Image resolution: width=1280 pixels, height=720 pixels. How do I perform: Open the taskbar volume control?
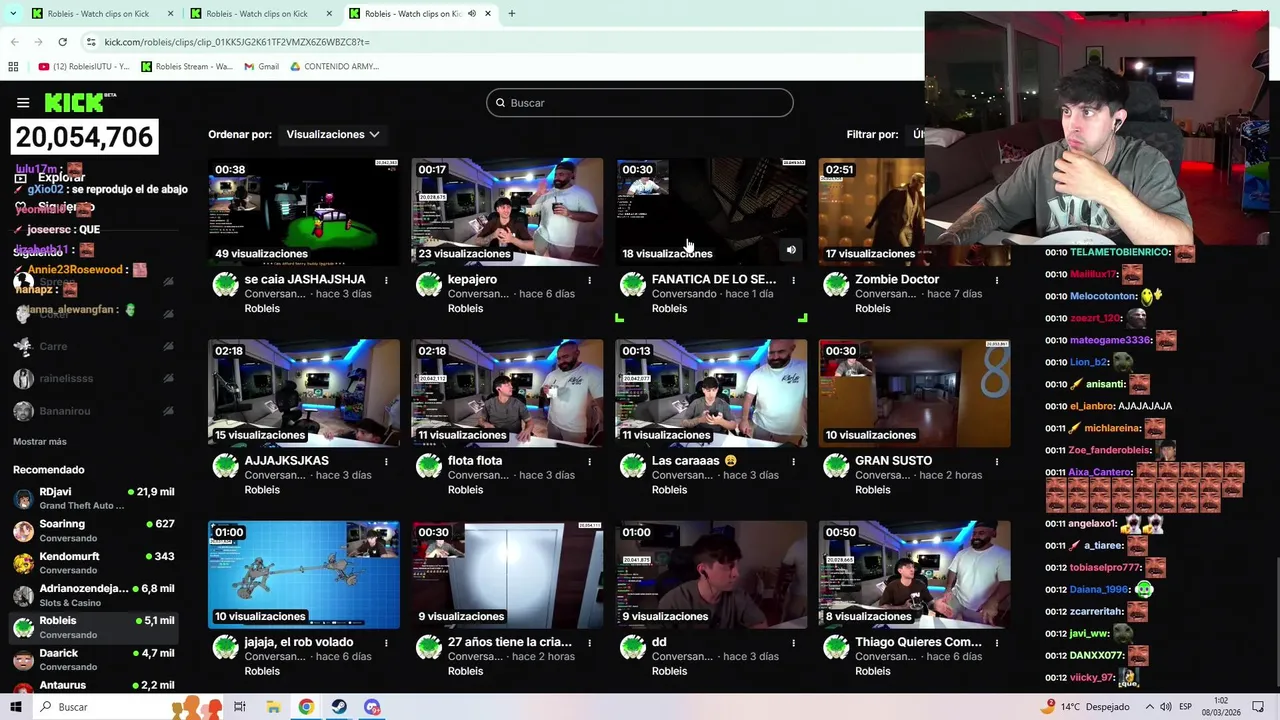point(1166,707)
